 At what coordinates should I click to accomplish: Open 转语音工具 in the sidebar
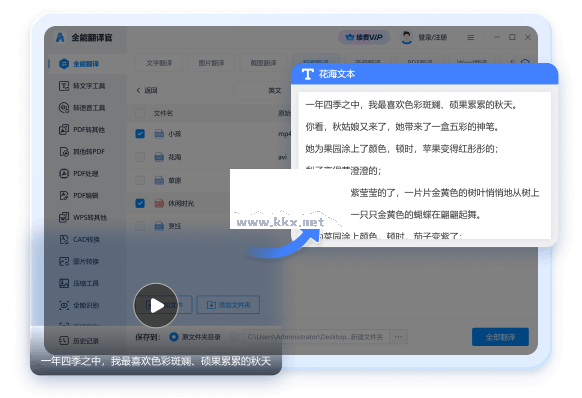[x=82, y=108]
